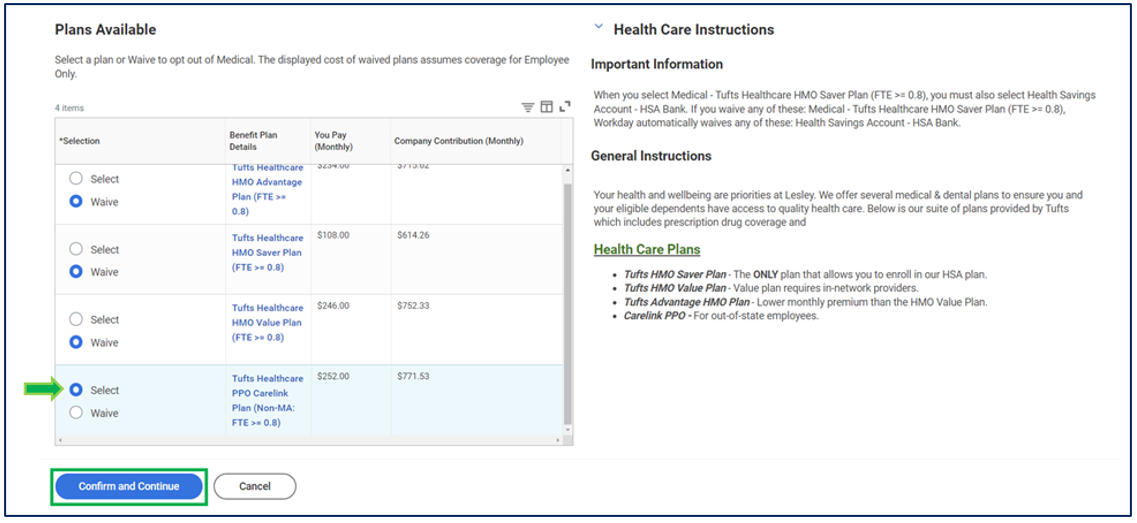Click the Carelink PPO bullet text
1137x523 pixels.
pos(721,316)
